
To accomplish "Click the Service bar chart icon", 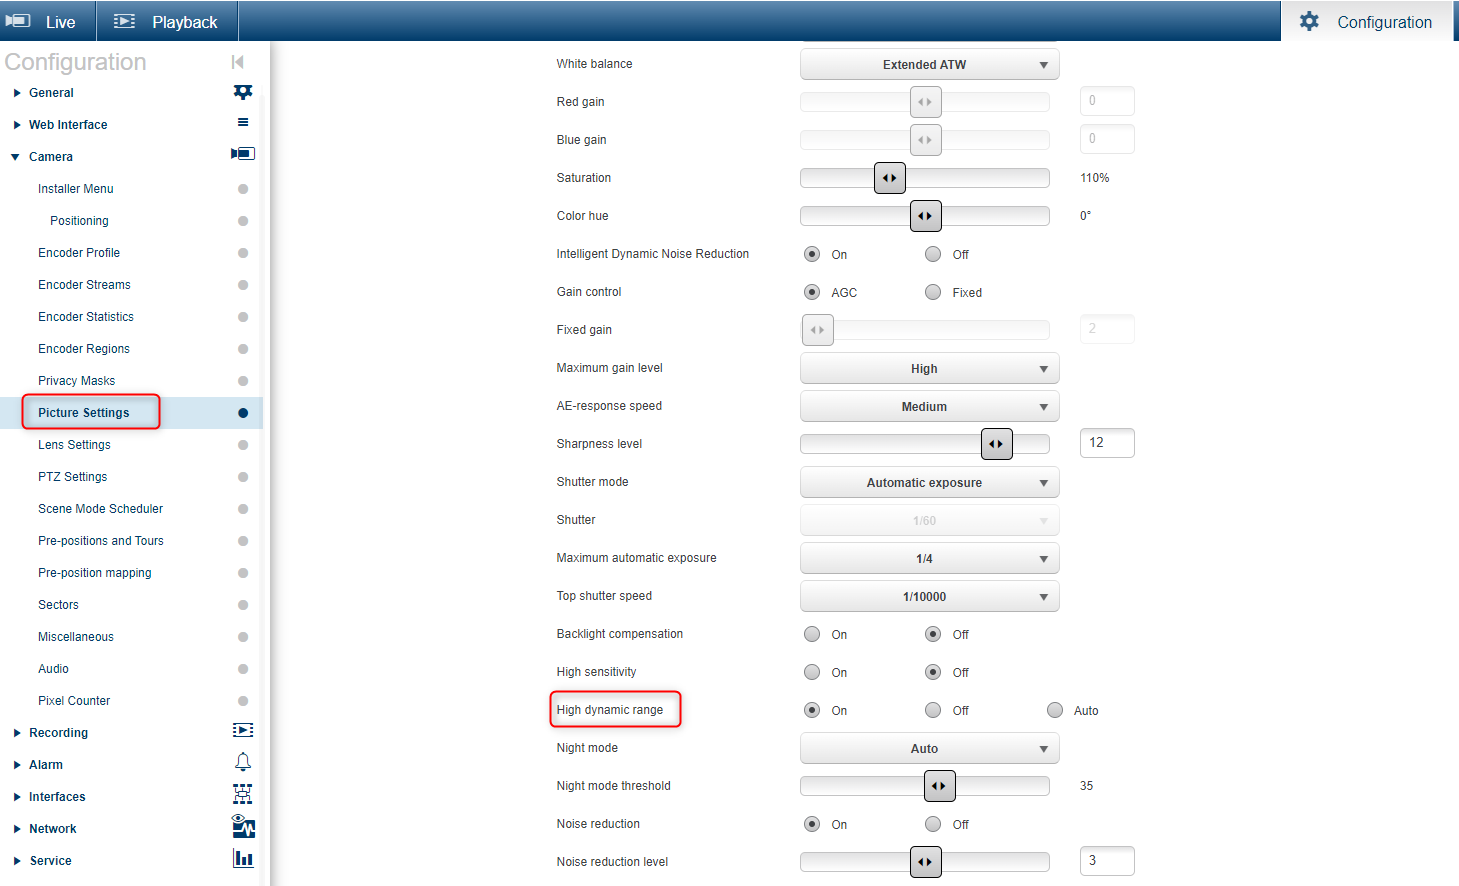I will (x=243, y=859).
